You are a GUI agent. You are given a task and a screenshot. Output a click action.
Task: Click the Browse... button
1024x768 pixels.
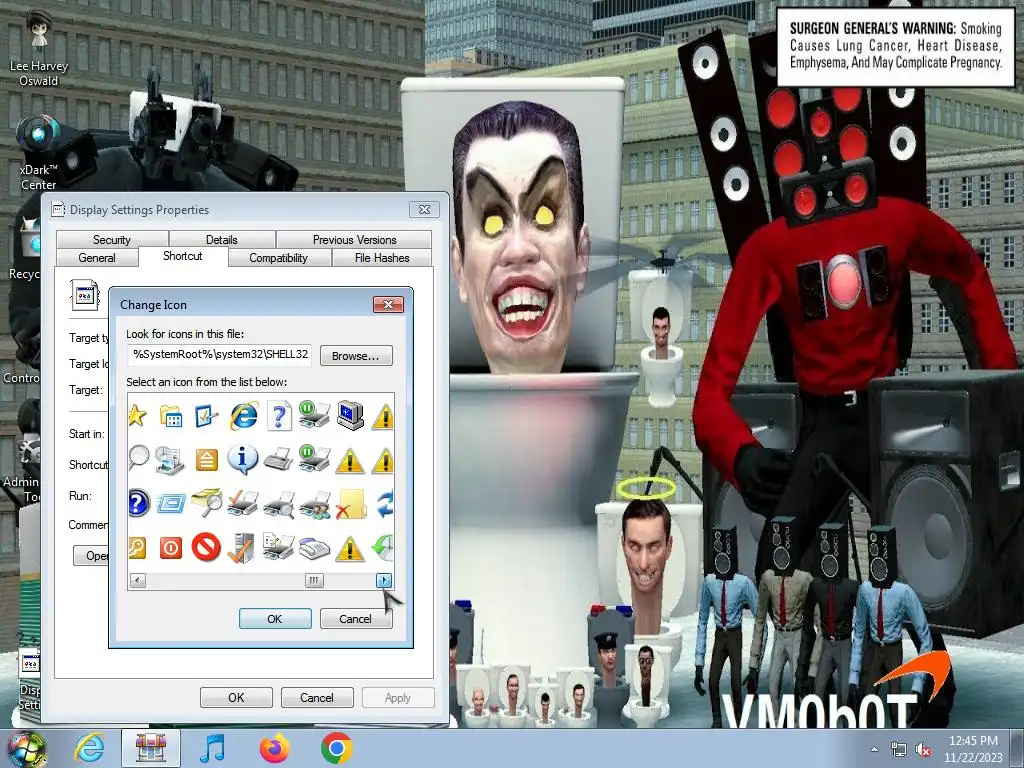[356, 355]
